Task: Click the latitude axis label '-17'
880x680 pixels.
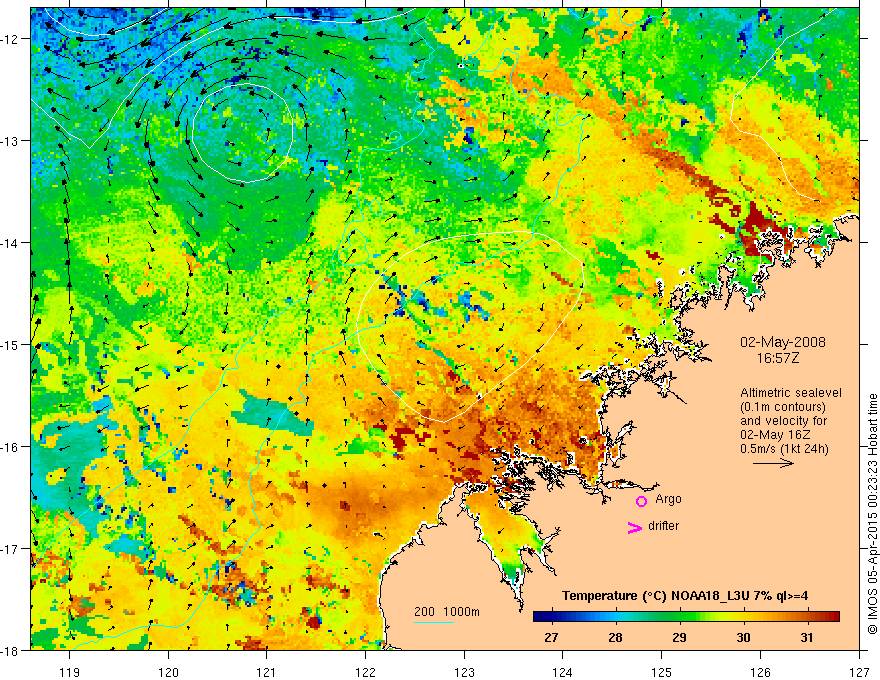Action: [10, 548]
